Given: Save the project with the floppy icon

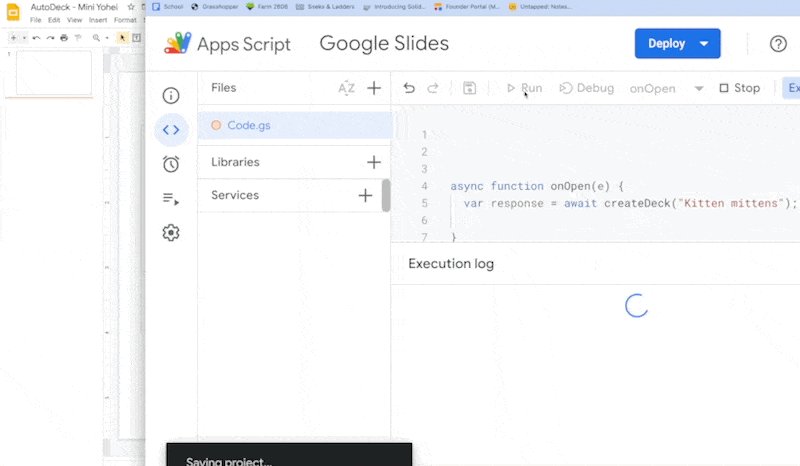Looking at the screenshot, I should coord(469,88).
